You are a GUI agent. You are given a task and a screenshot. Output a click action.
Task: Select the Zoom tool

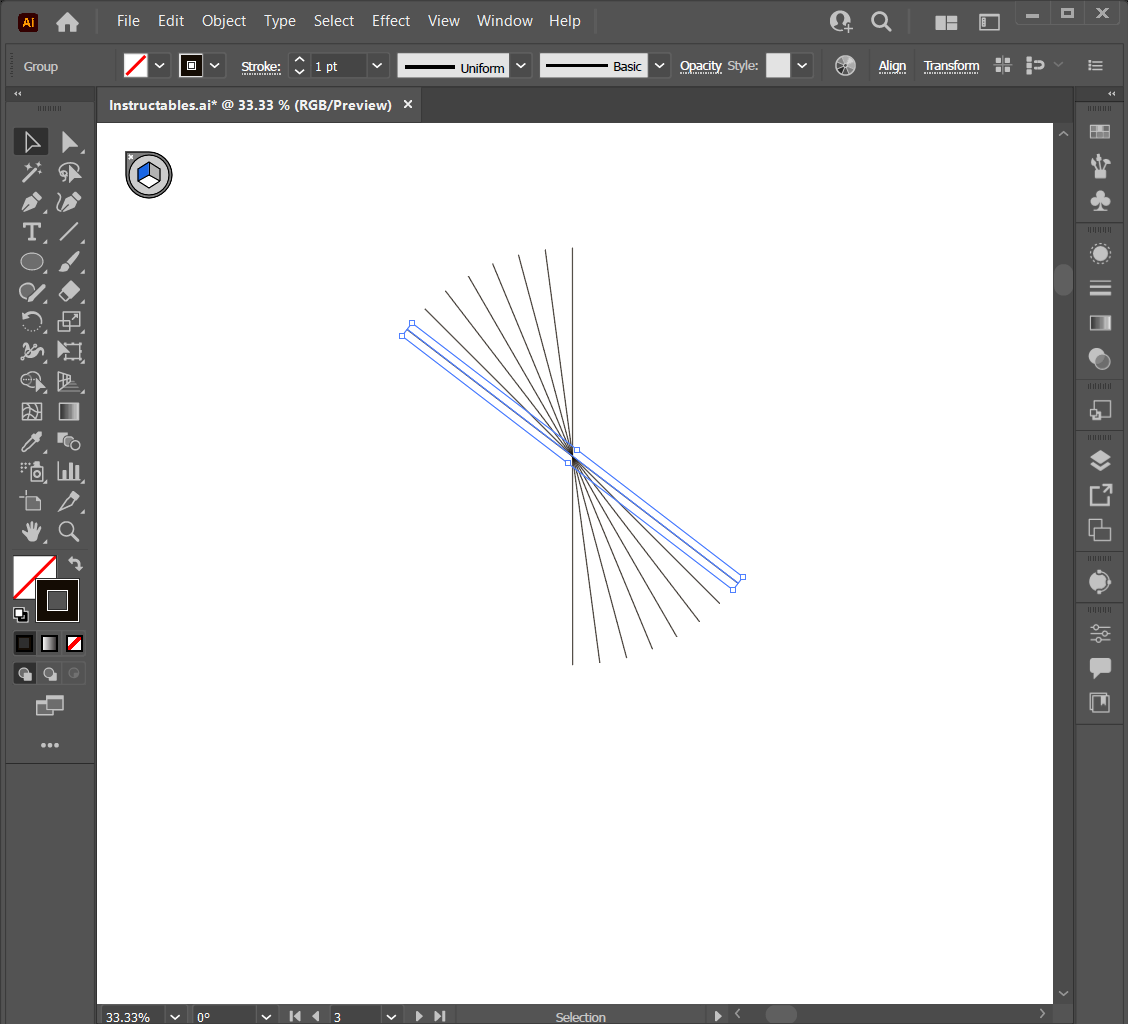point(69,531)
